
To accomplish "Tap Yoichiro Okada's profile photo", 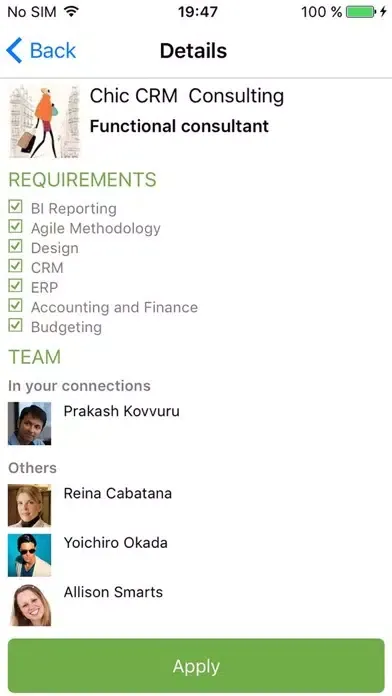I will coord(29,555).
